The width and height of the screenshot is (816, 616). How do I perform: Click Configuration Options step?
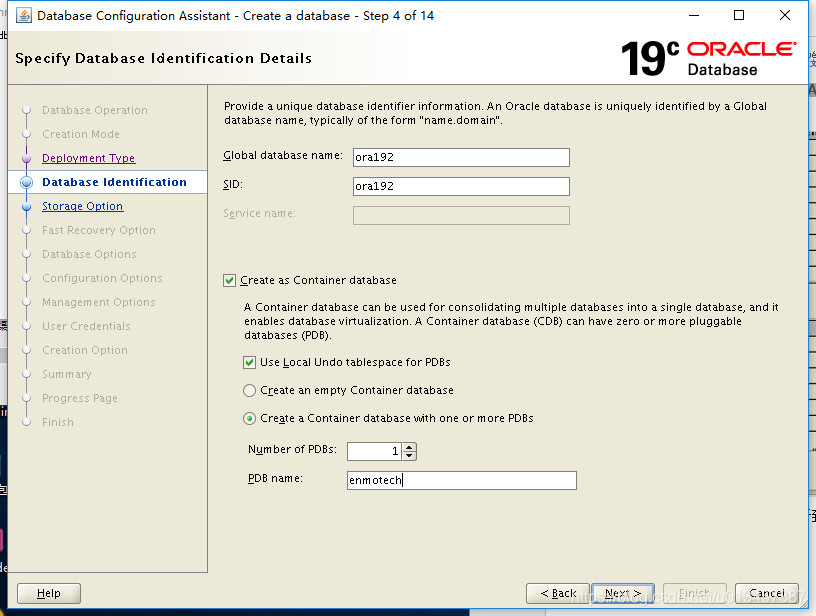102,278
